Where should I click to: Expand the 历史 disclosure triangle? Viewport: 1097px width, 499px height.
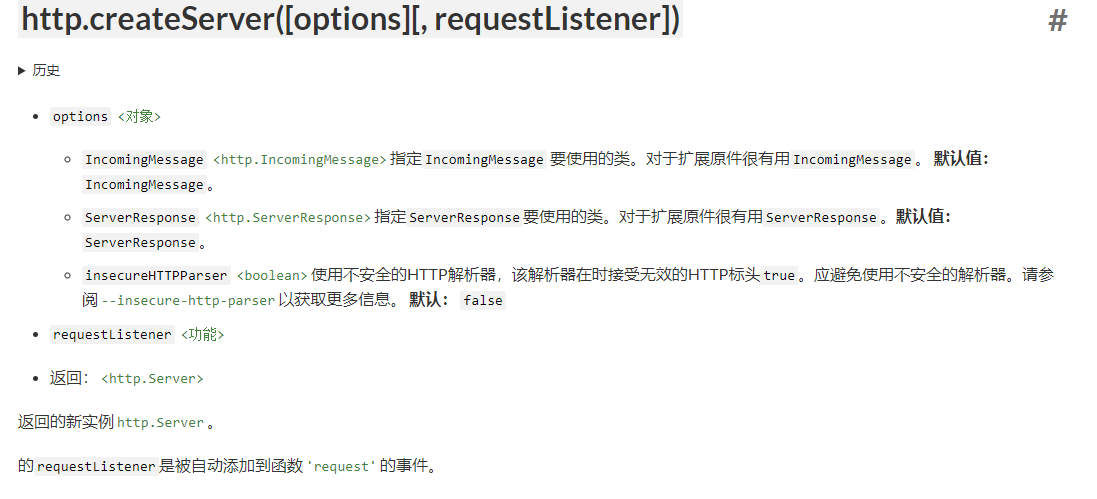coord(22,70)
